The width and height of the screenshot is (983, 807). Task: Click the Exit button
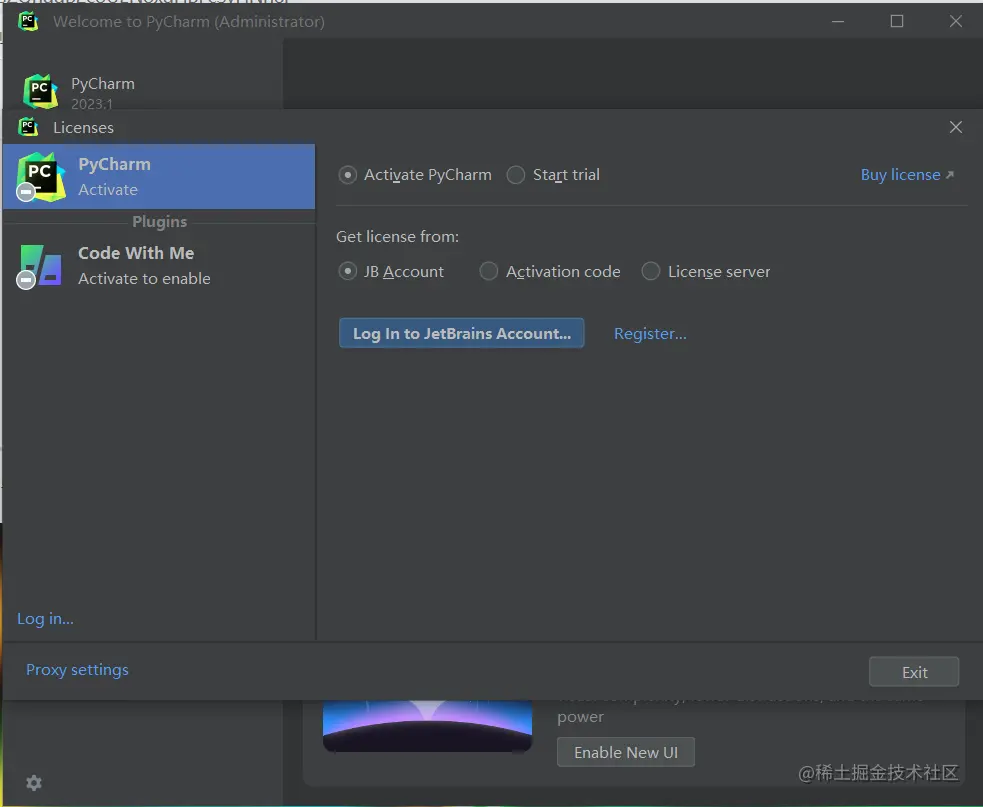913,672
